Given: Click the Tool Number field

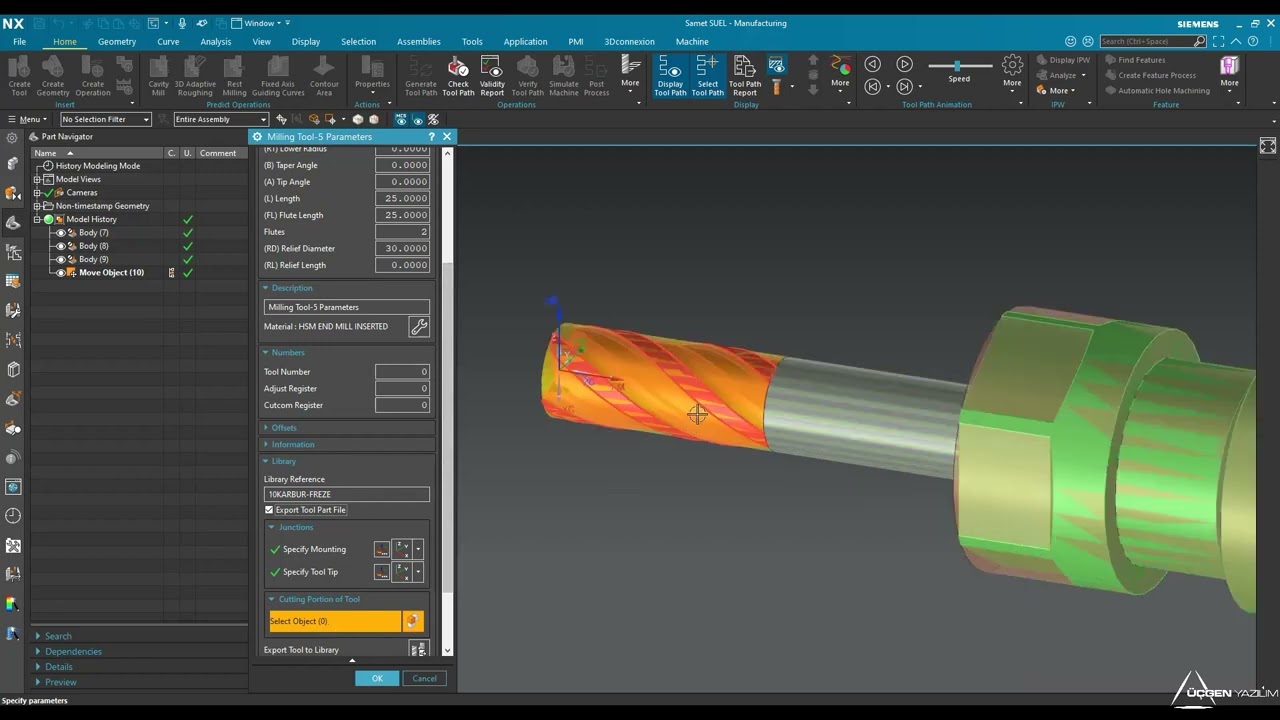Looking at the screenshot, I should click(402, 372).
